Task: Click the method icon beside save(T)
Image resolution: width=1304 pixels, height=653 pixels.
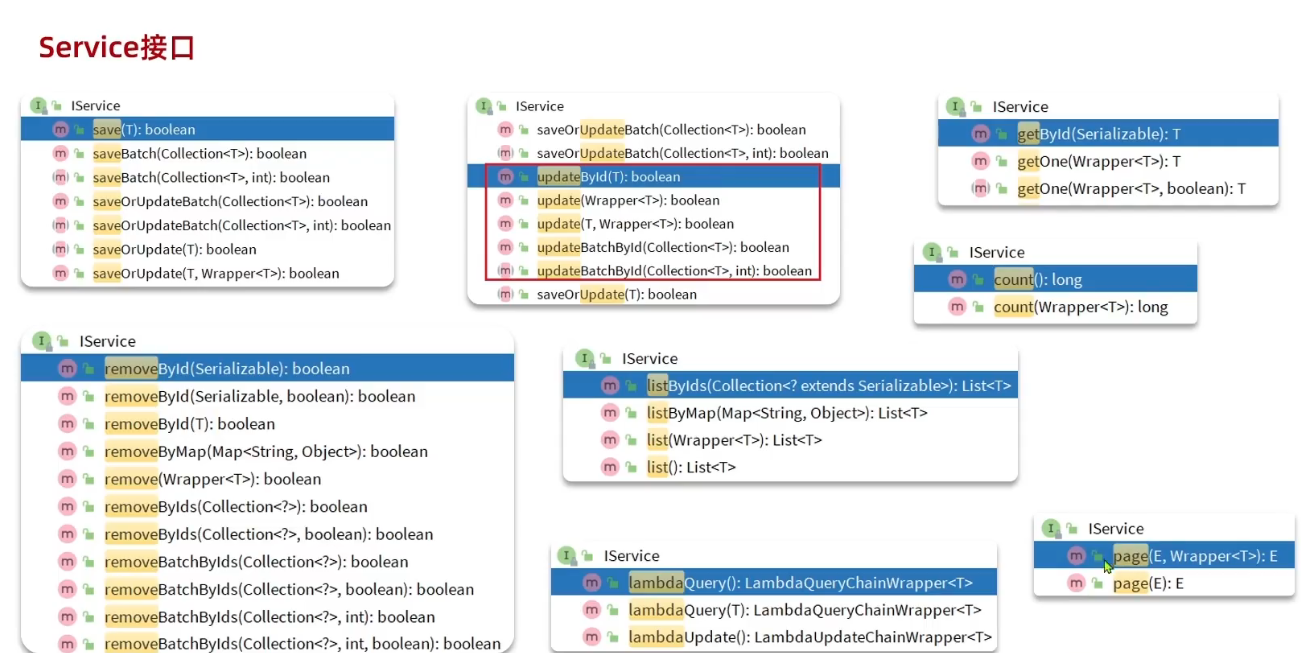Action: [x=60, y=130]
